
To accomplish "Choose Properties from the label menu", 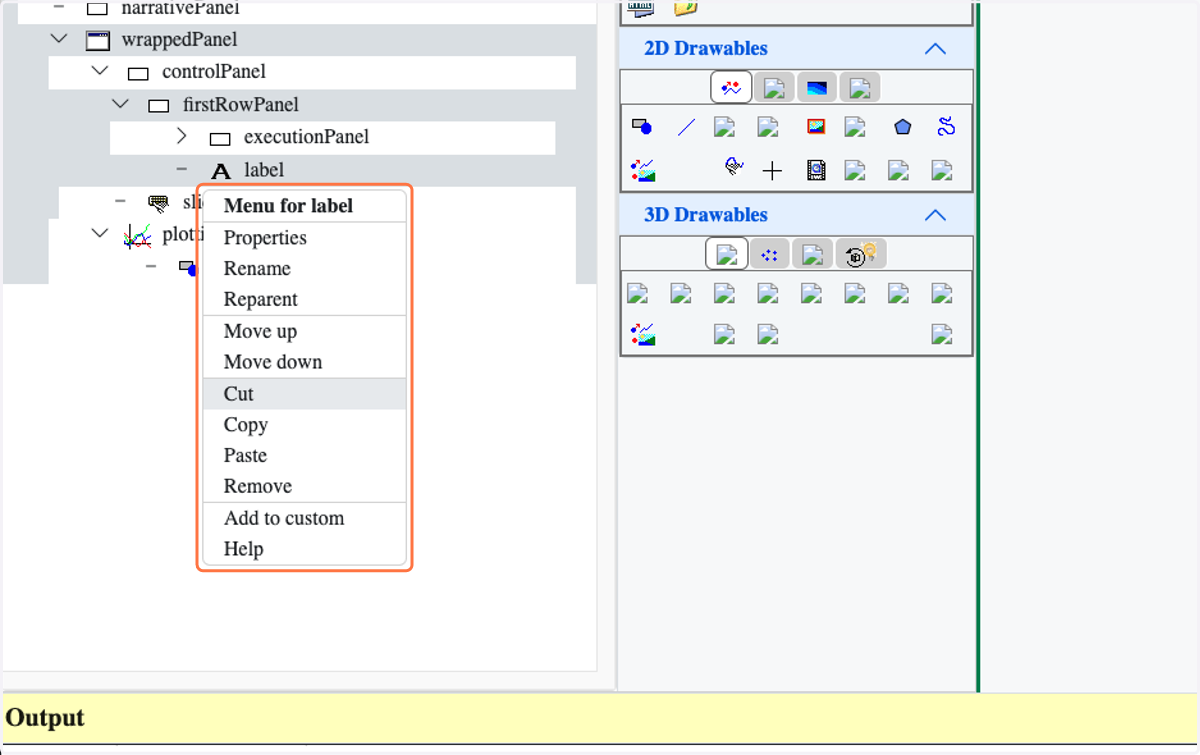I will [x=304, y=238].
